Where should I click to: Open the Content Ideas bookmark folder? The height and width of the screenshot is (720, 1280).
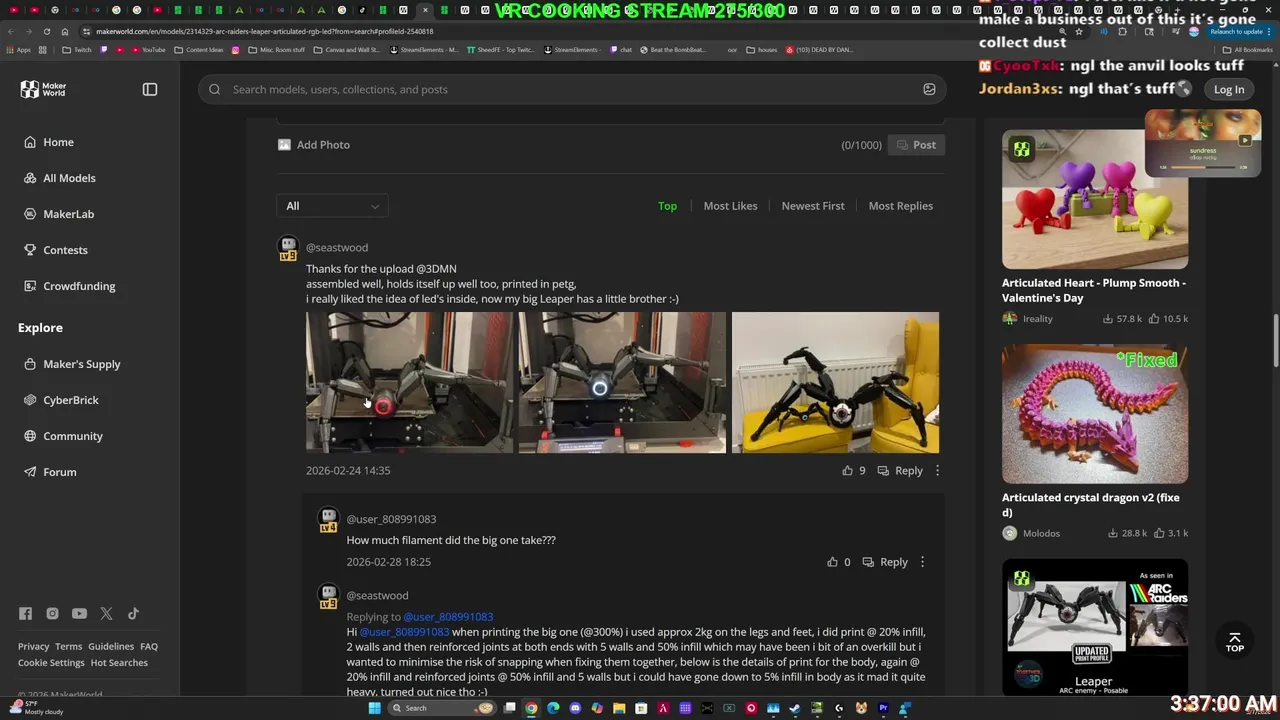(198, 49)
